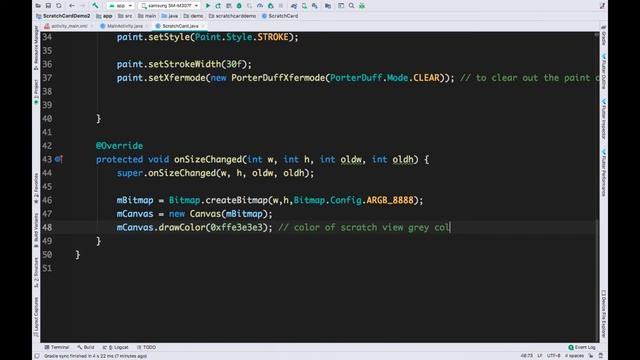Click the cursor position indicator in status bar
The width and height of the screenshot is (640, 360).
point(527,356)
